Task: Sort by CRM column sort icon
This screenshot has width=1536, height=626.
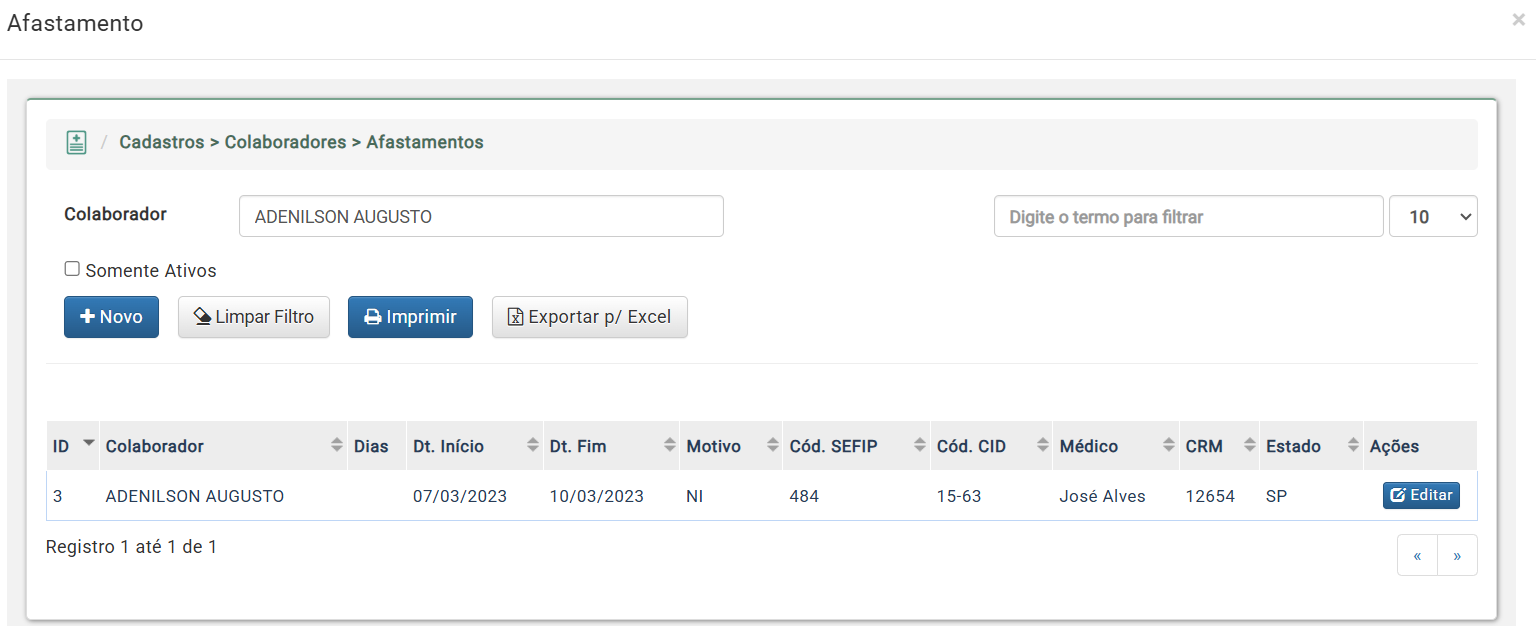Action: coord(1249,446)
